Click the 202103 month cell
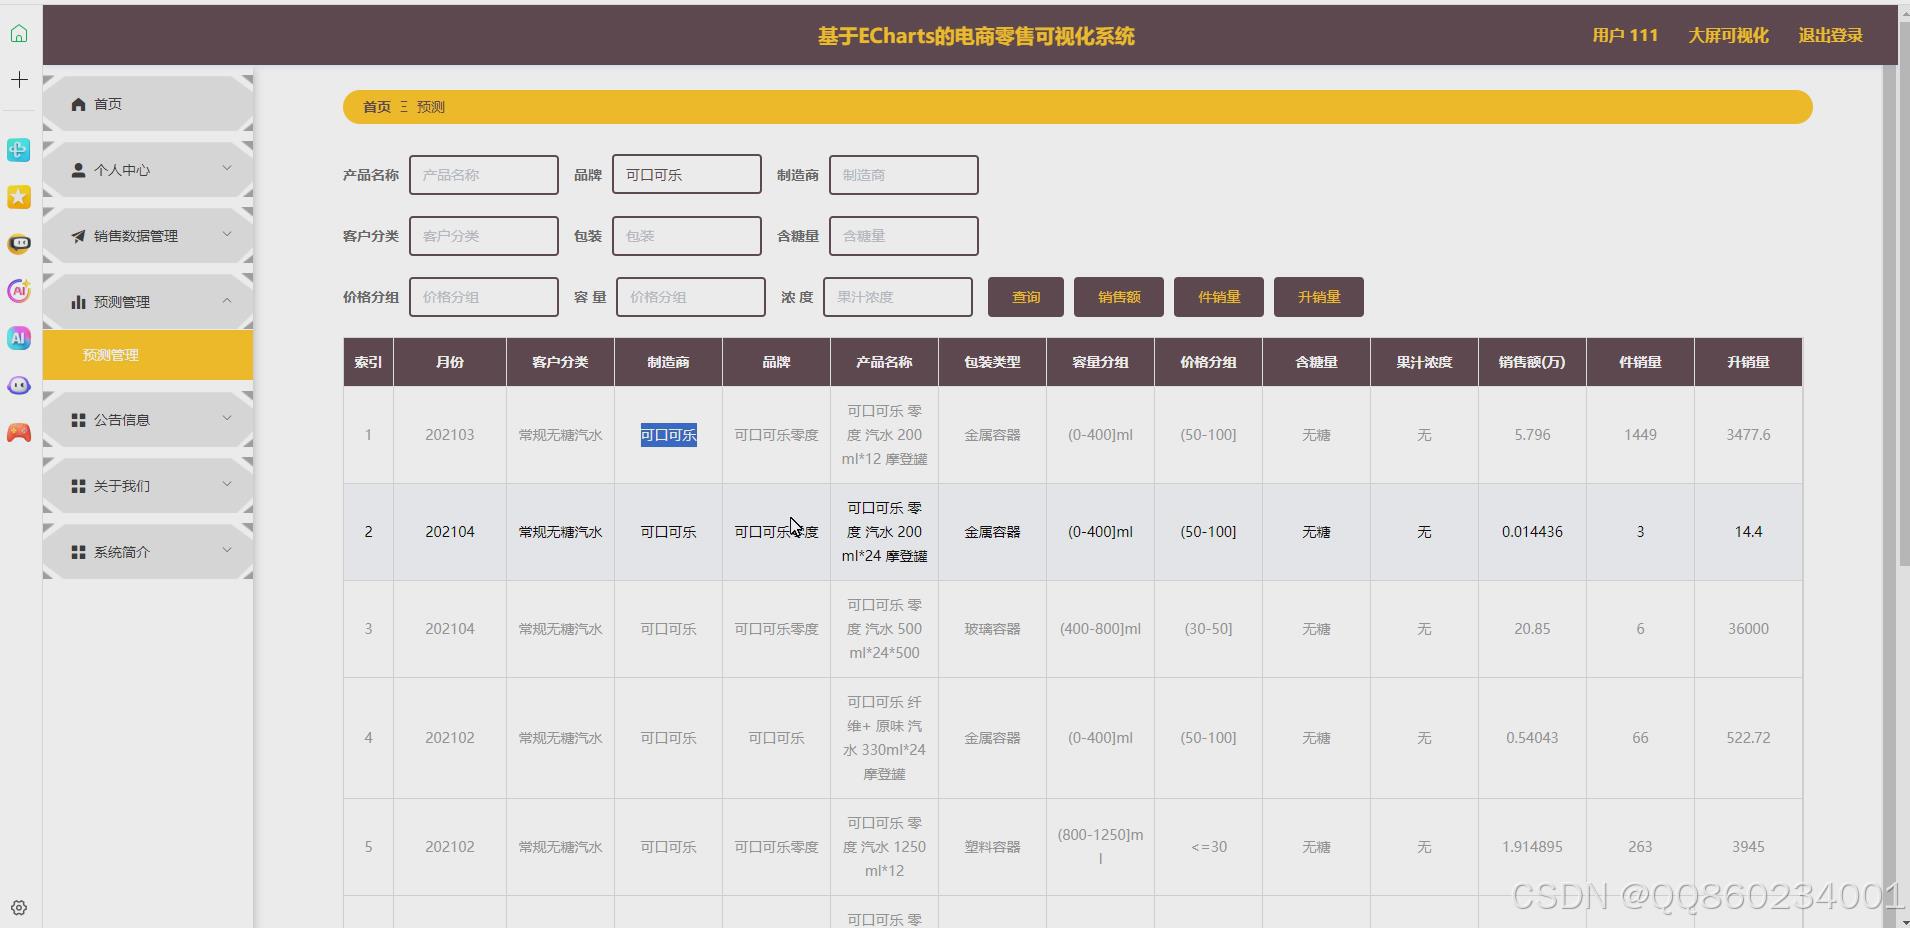 tap(450, 435)
